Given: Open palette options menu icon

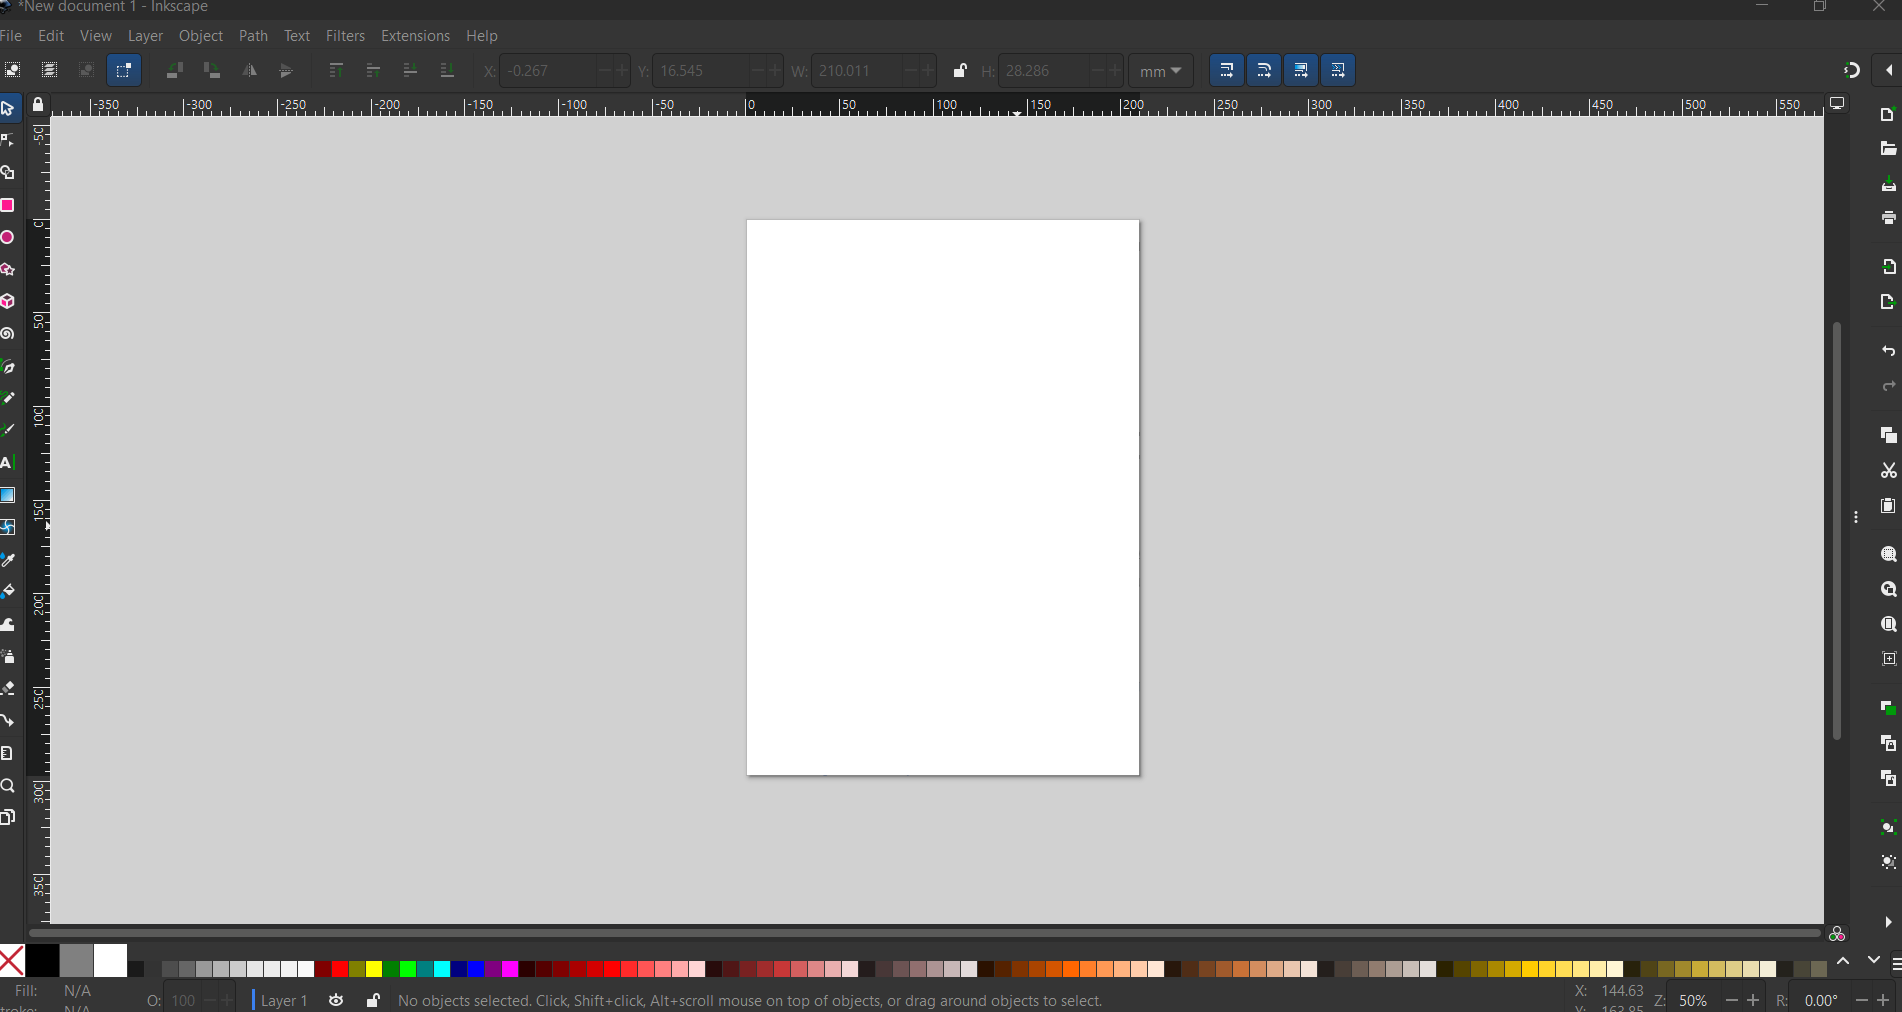Looking at the screenshot, I should (1895, 964).
